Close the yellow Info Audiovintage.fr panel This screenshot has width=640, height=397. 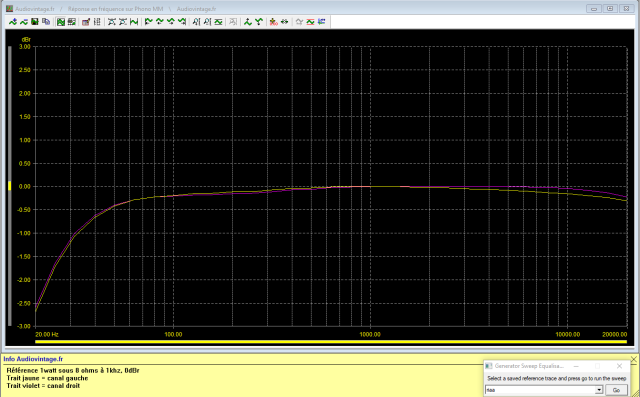[x=633, y=359]
